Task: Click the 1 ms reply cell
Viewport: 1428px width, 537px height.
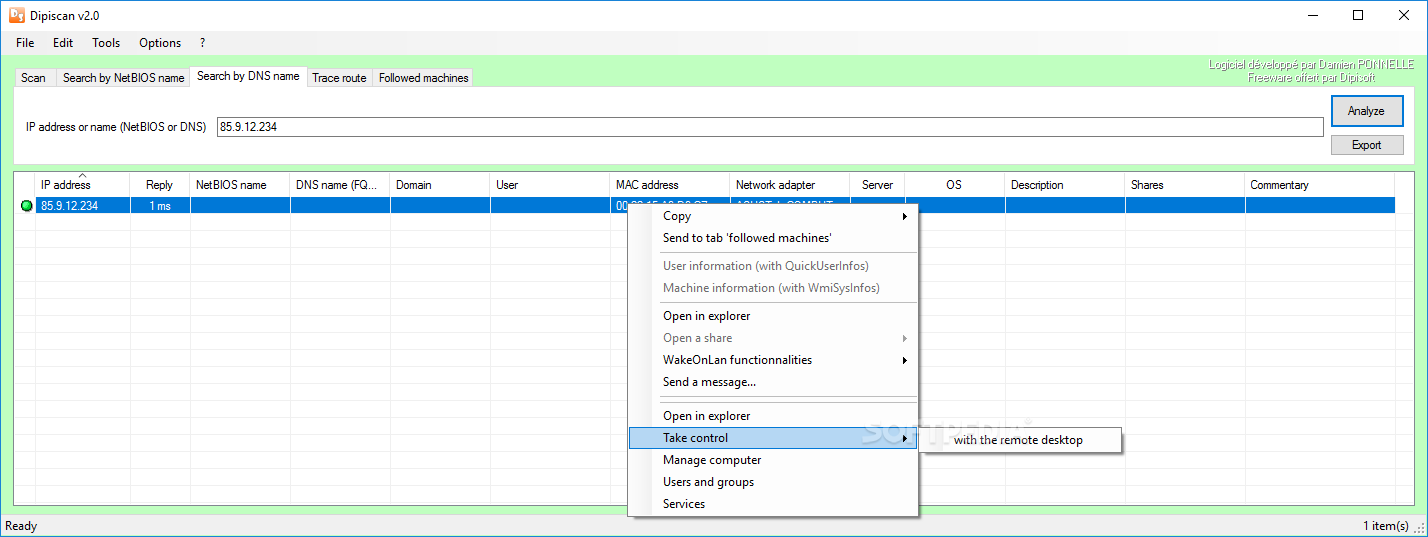Action: [160, 206]
